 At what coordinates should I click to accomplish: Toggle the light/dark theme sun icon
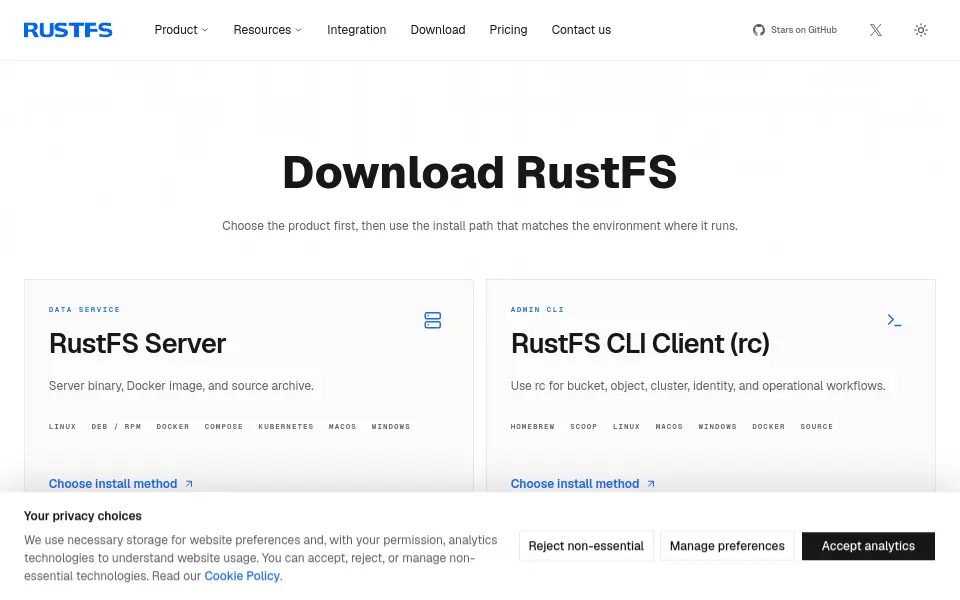[x=921, y=30]
